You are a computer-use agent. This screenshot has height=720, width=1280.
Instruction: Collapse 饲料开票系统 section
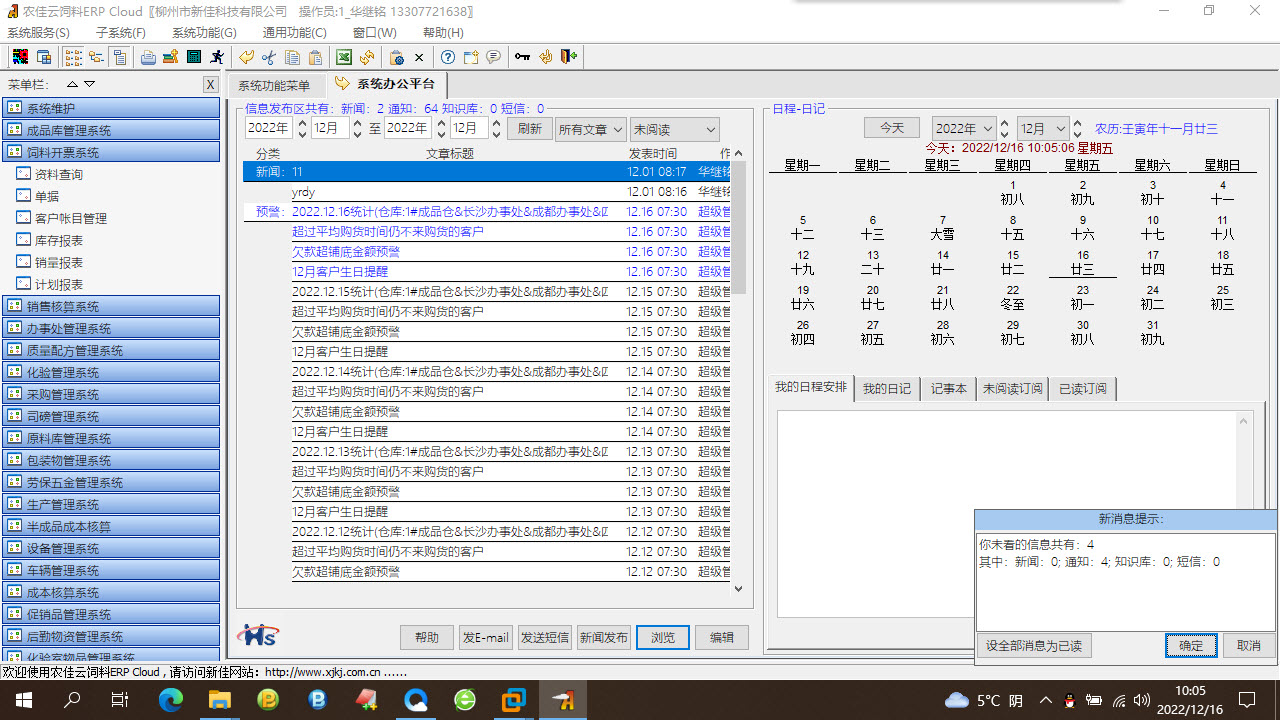[x=112, y=152]
